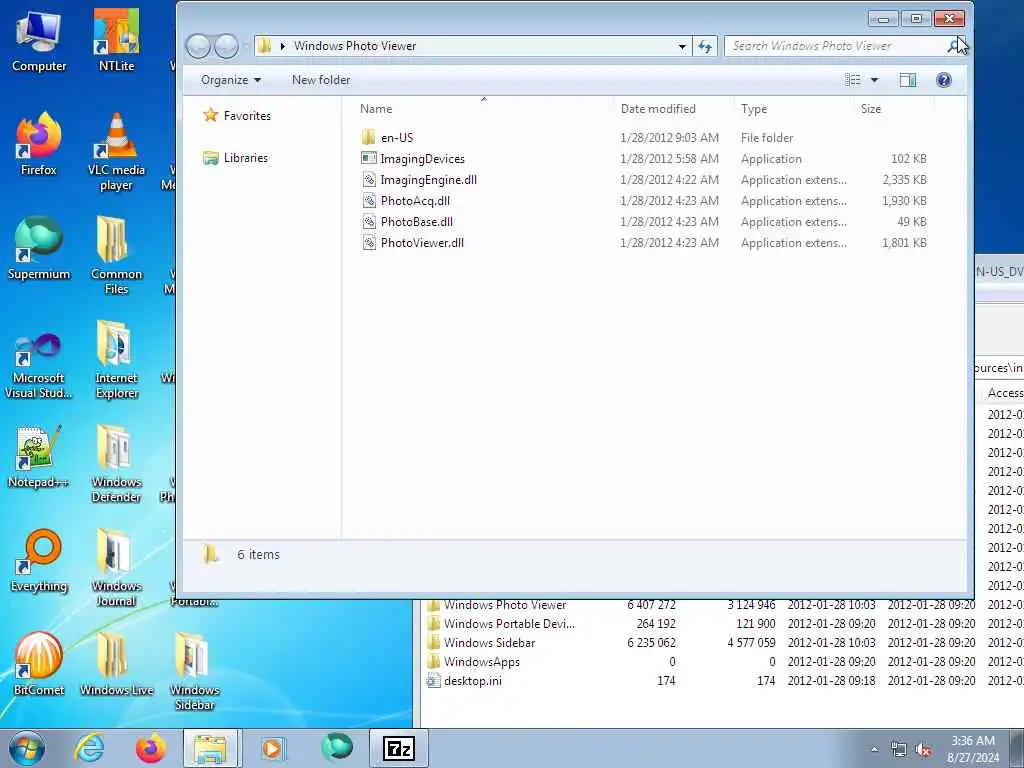Open Supermium from the taskbar
1024x768 pixels.
coord(336,748)
